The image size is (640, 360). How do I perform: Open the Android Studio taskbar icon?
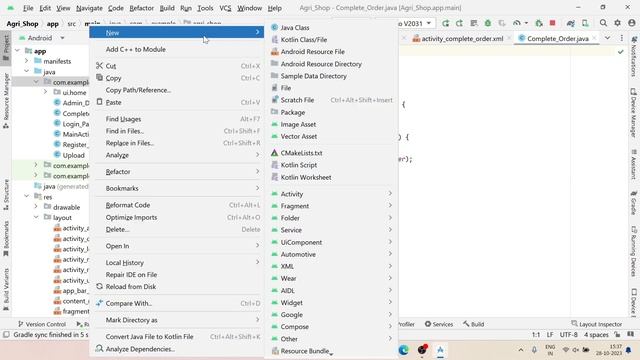440,350
